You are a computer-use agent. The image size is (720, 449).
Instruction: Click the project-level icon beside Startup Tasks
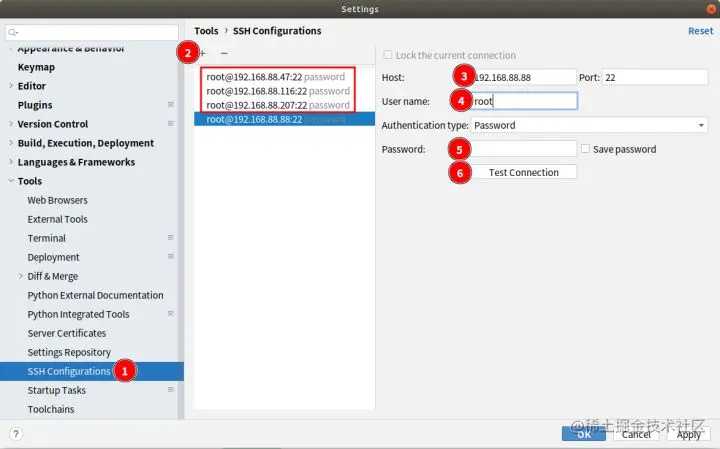point(171,390)
